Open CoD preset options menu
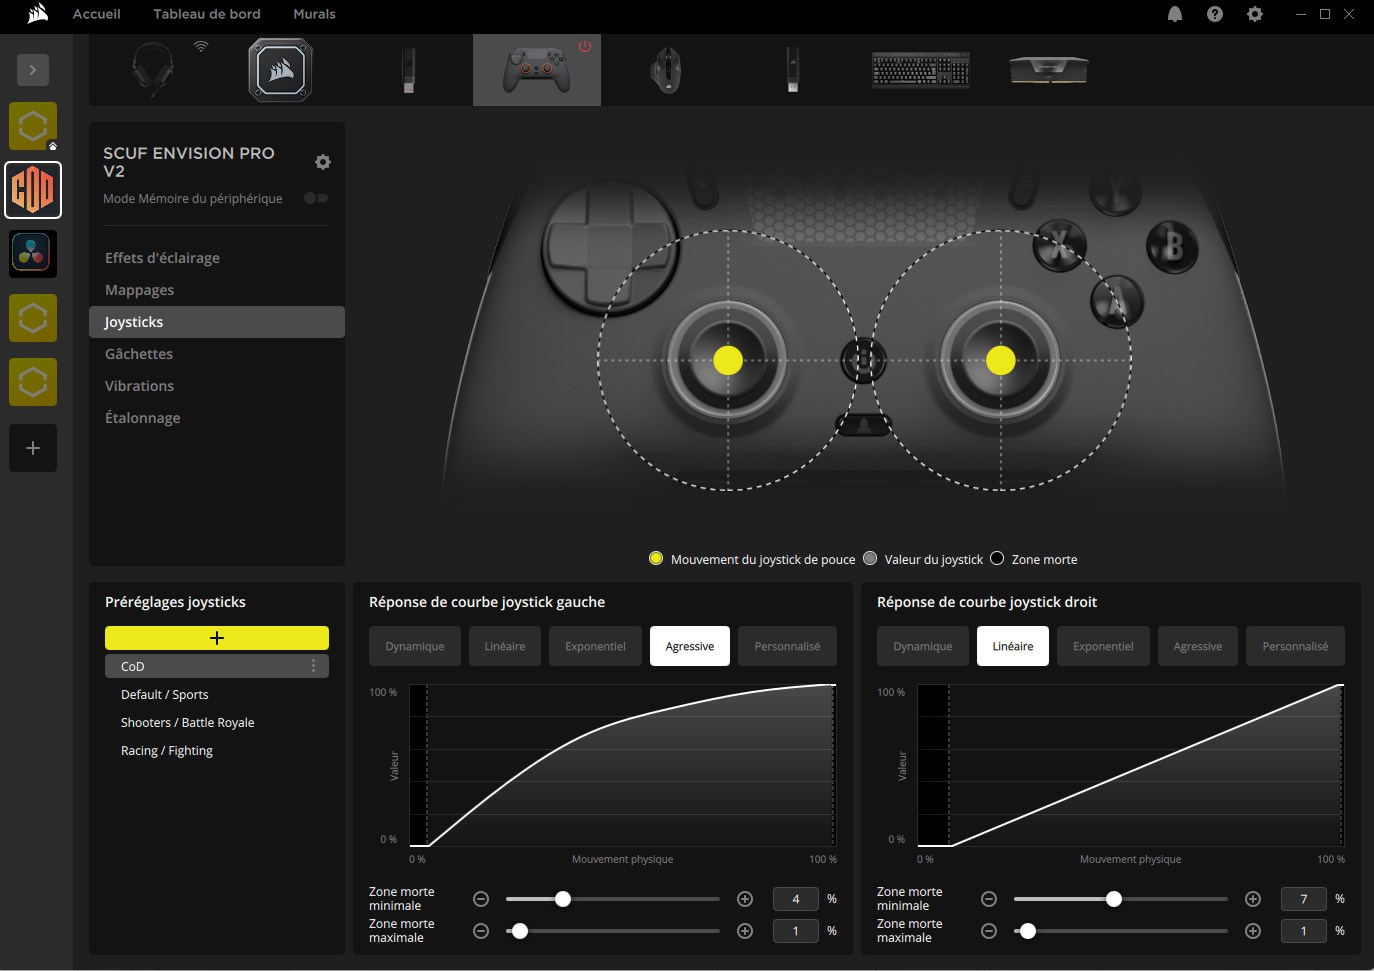This screenshot has height=971, width=1374. coord(313,666)
